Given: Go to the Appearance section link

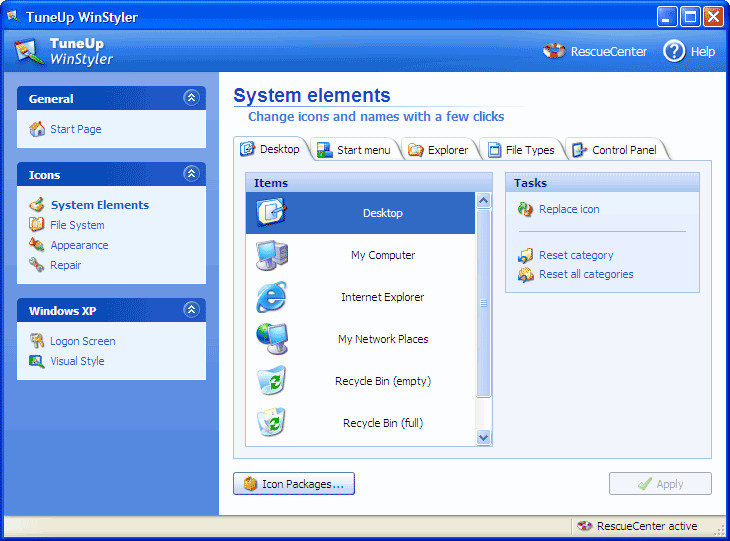Looking at the screenshot, I should pyautogui.click(x=79, y=245).
